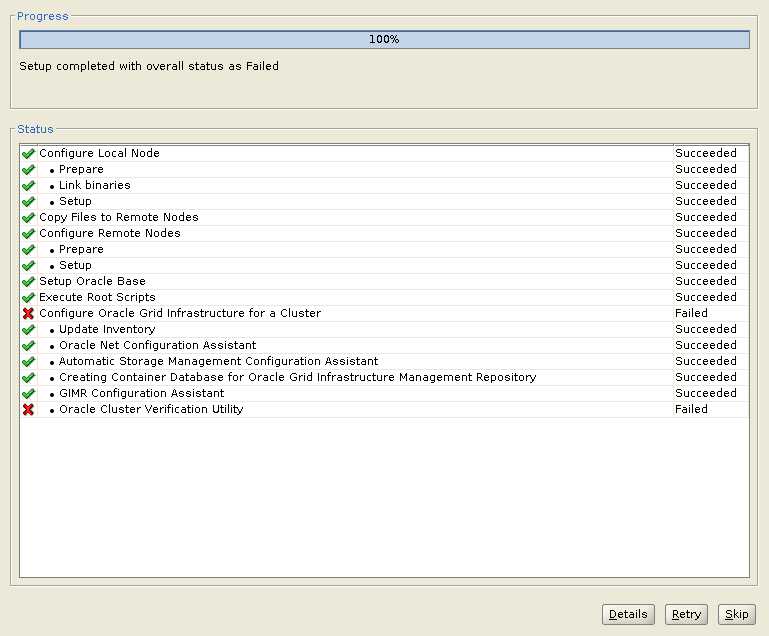
Task: Select Update Inventory step text
Action: click(x=107, y=329)
